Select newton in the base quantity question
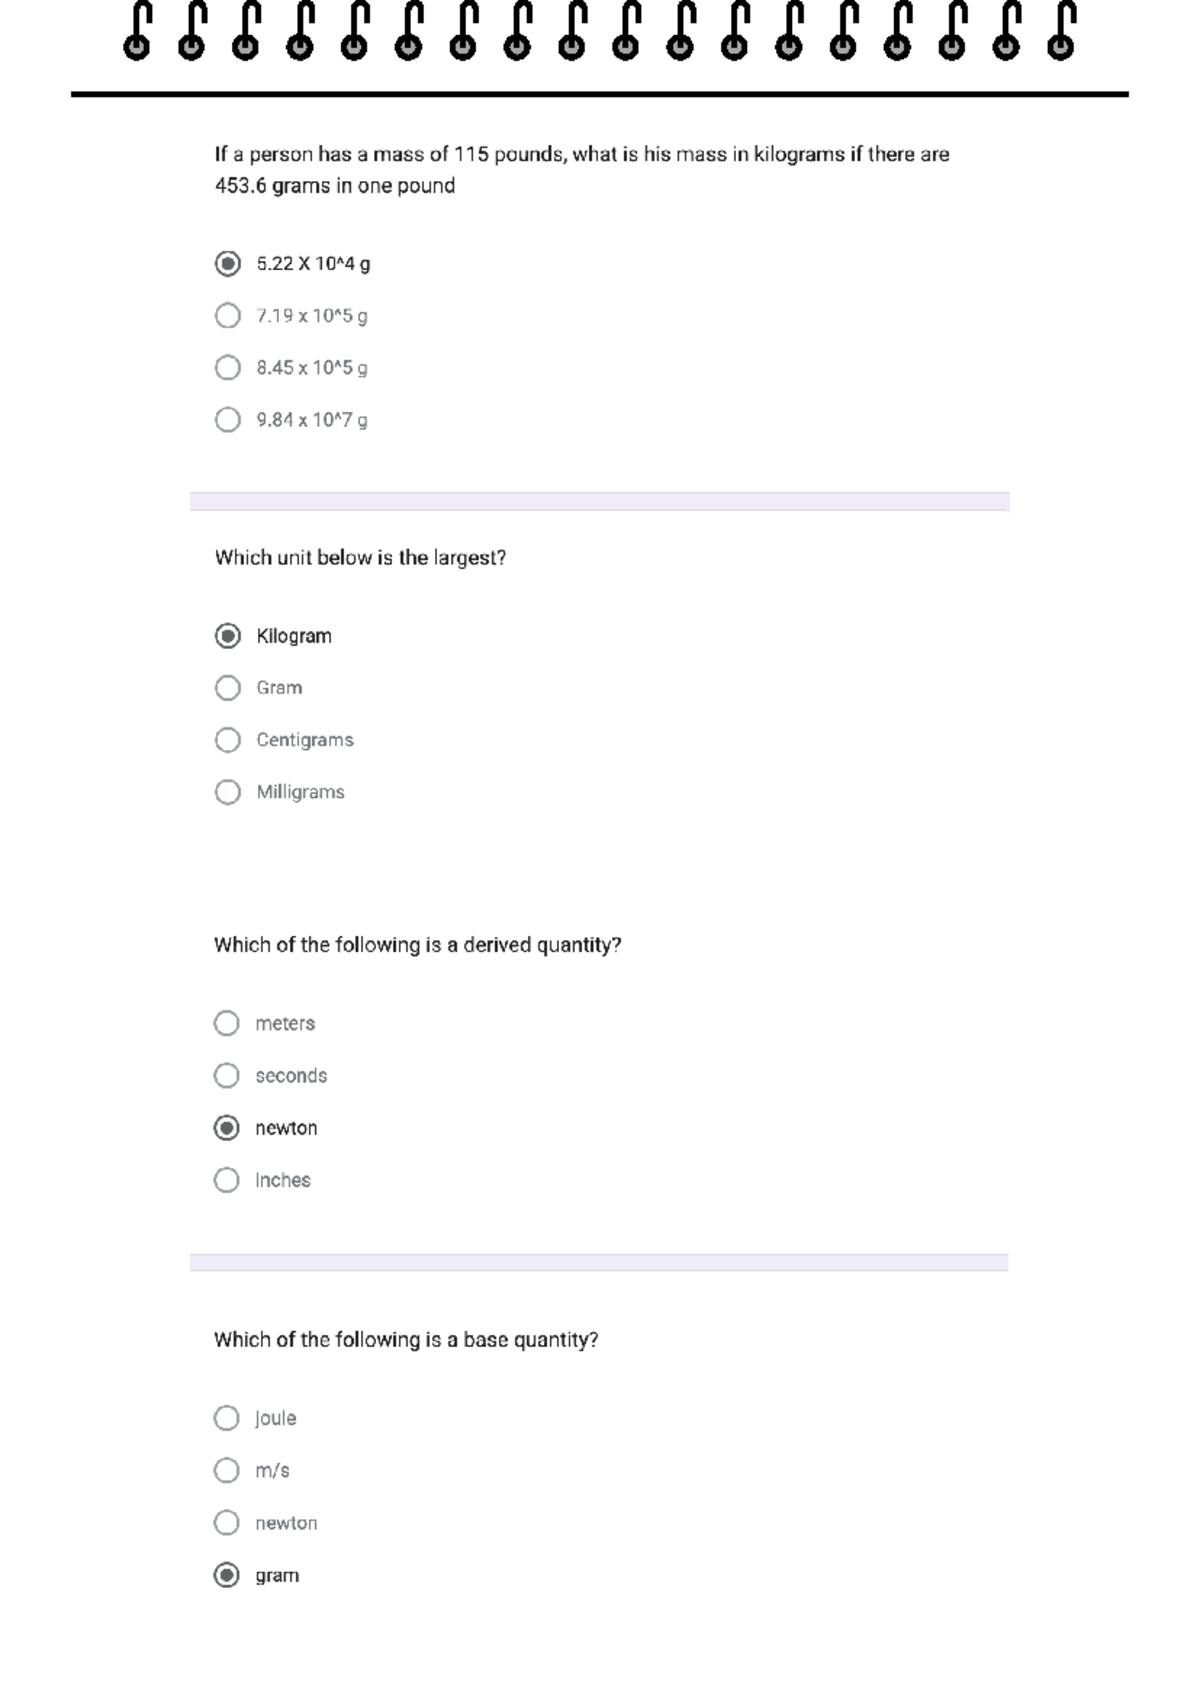 [x=228, y=1523]
